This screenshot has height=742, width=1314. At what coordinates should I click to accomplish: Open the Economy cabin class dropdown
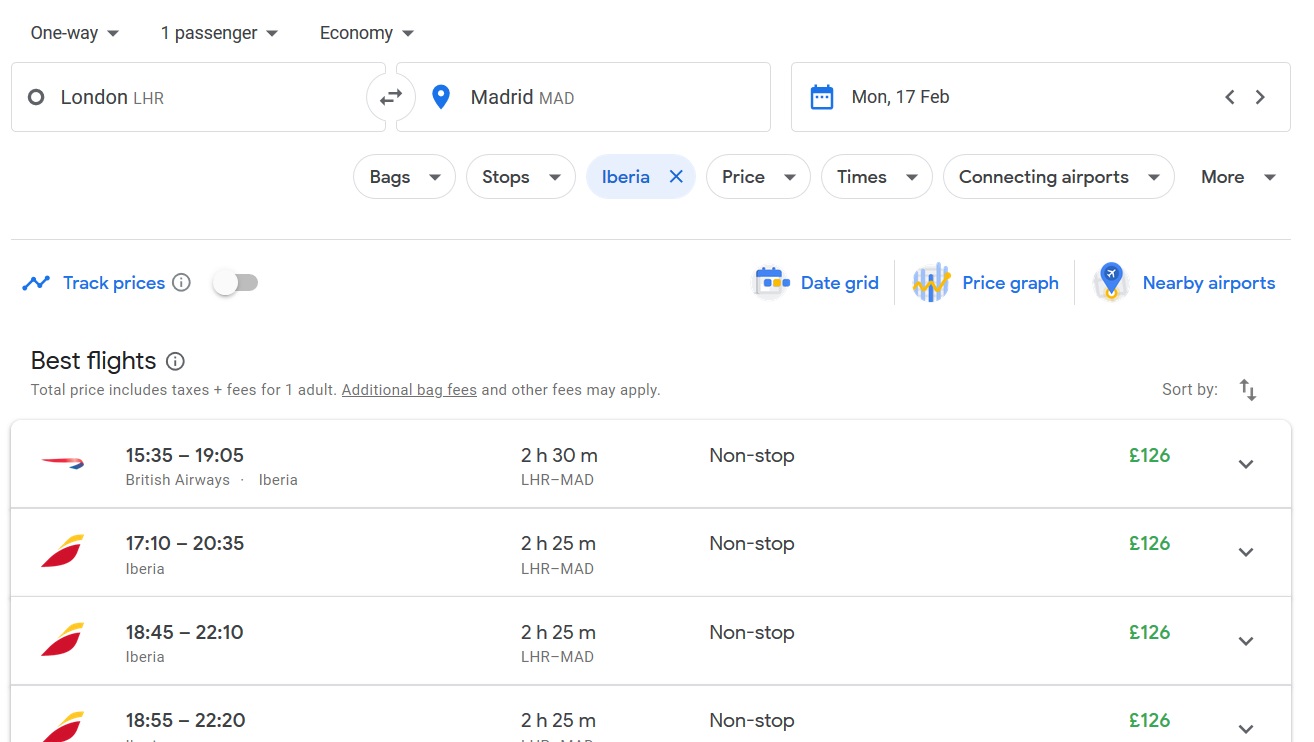tap(366, 33)
